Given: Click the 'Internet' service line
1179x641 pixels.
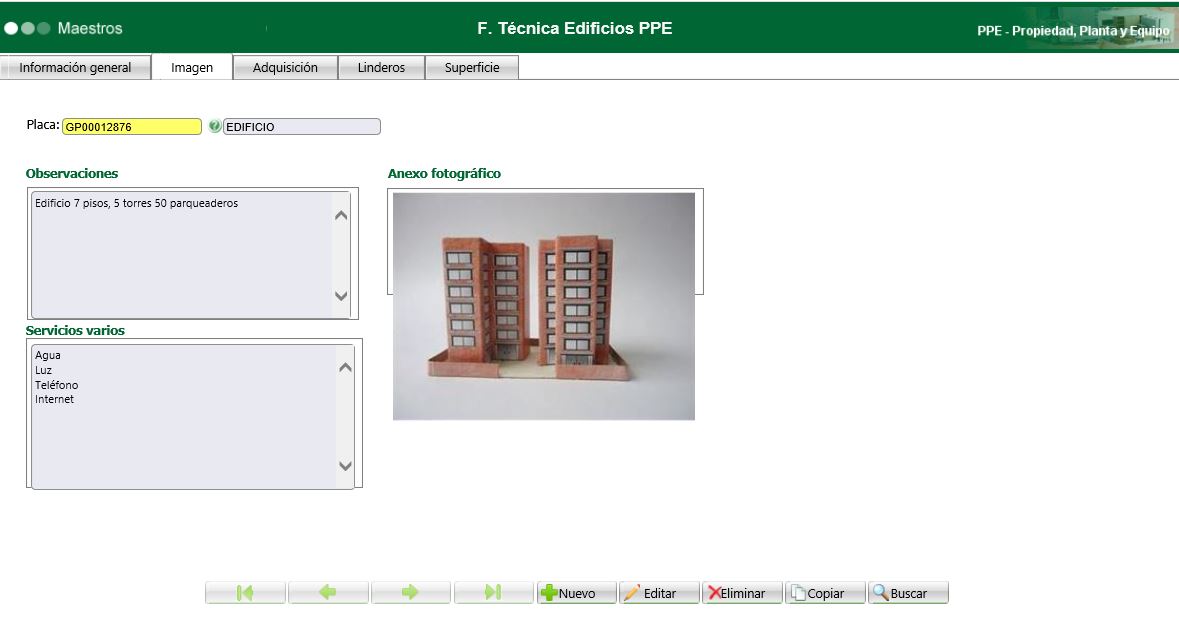Looking at the screenshot, I should tap(54, 399).
